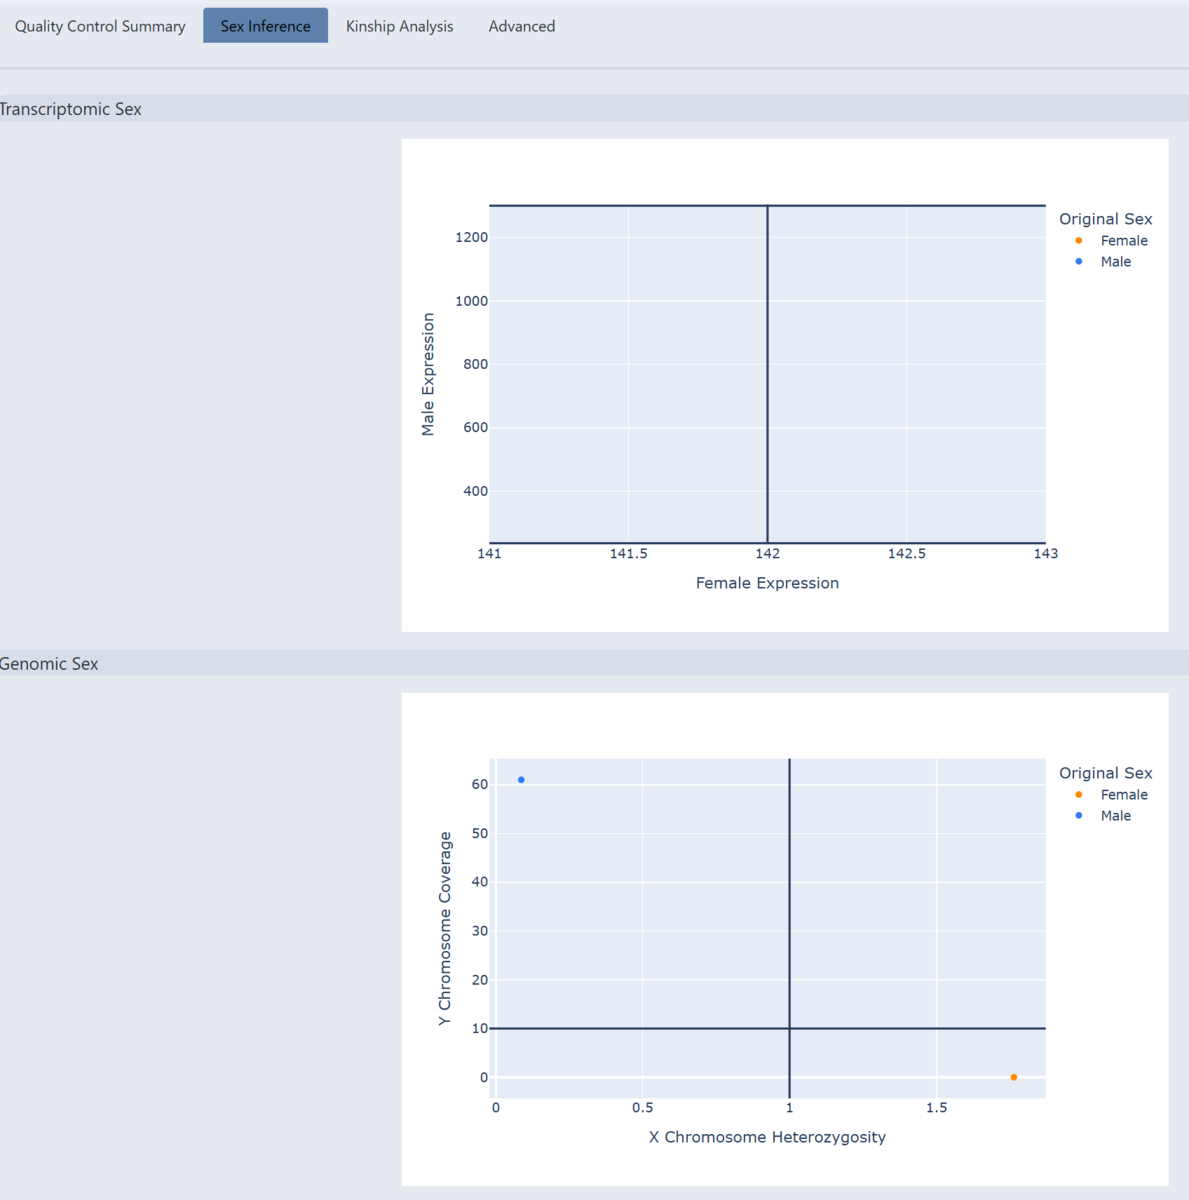
Task: Open the Advanced tab
Action: (521, 26)
